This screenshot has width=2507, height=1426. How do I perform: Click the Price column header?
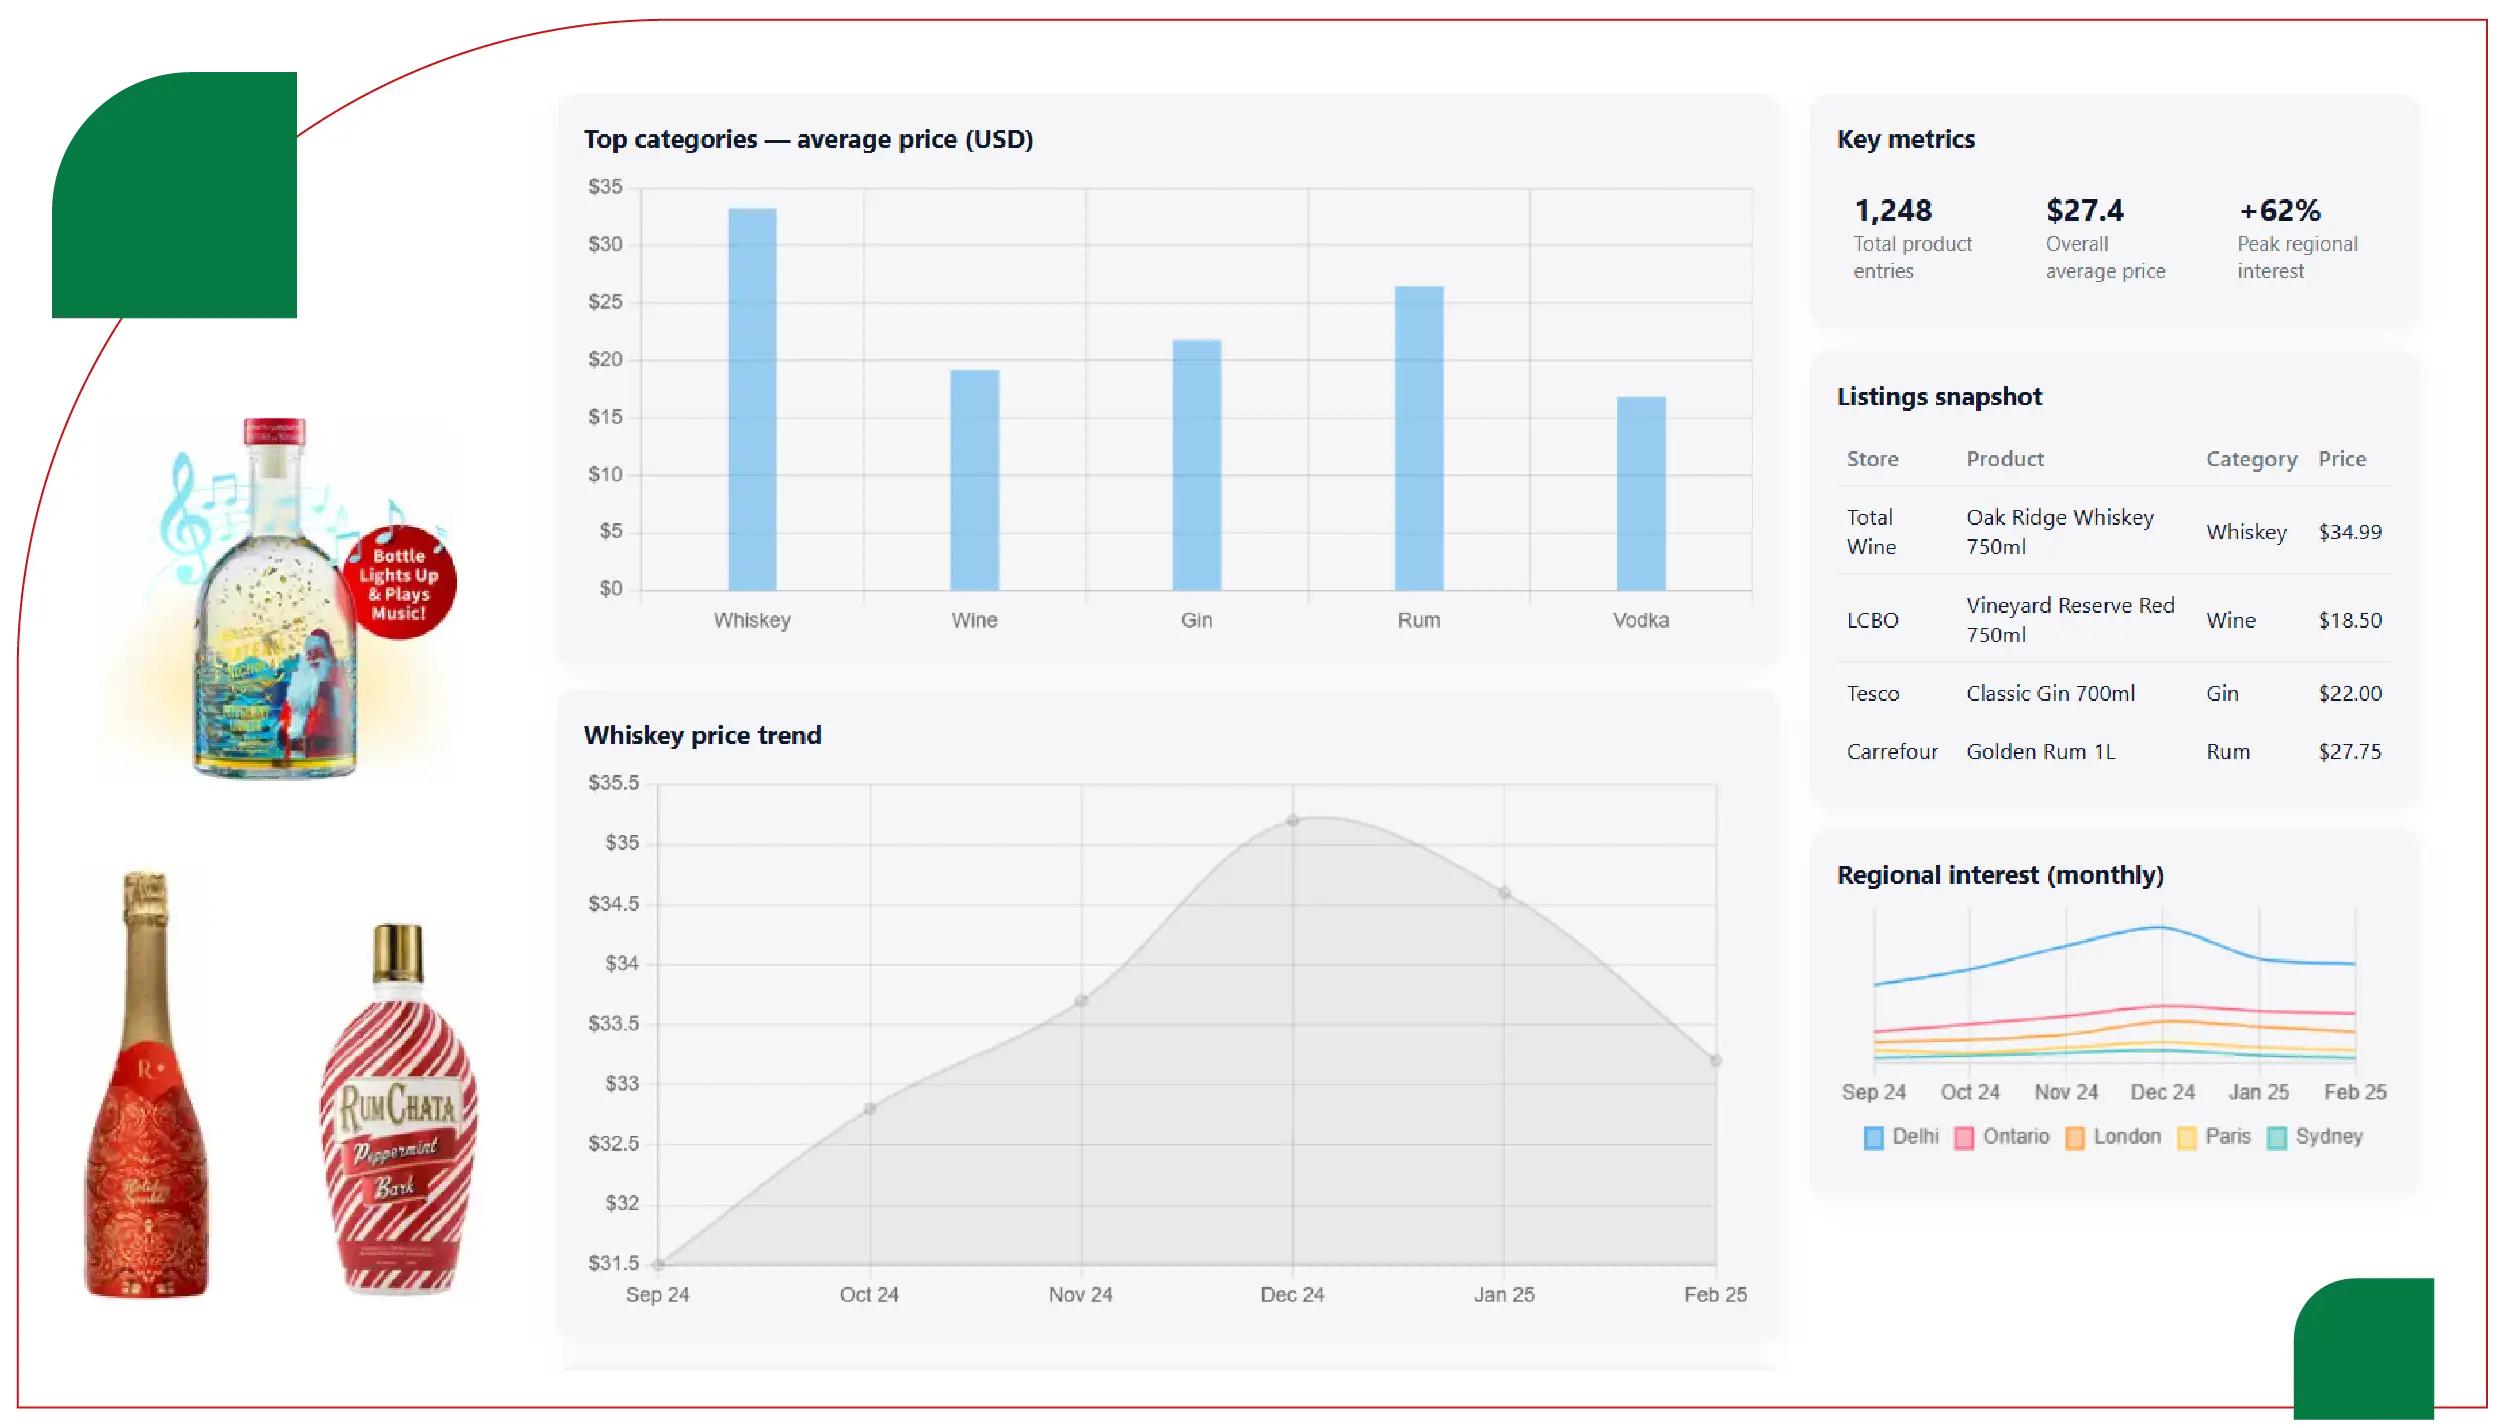pyautogui.click(x=2341, y=459)
